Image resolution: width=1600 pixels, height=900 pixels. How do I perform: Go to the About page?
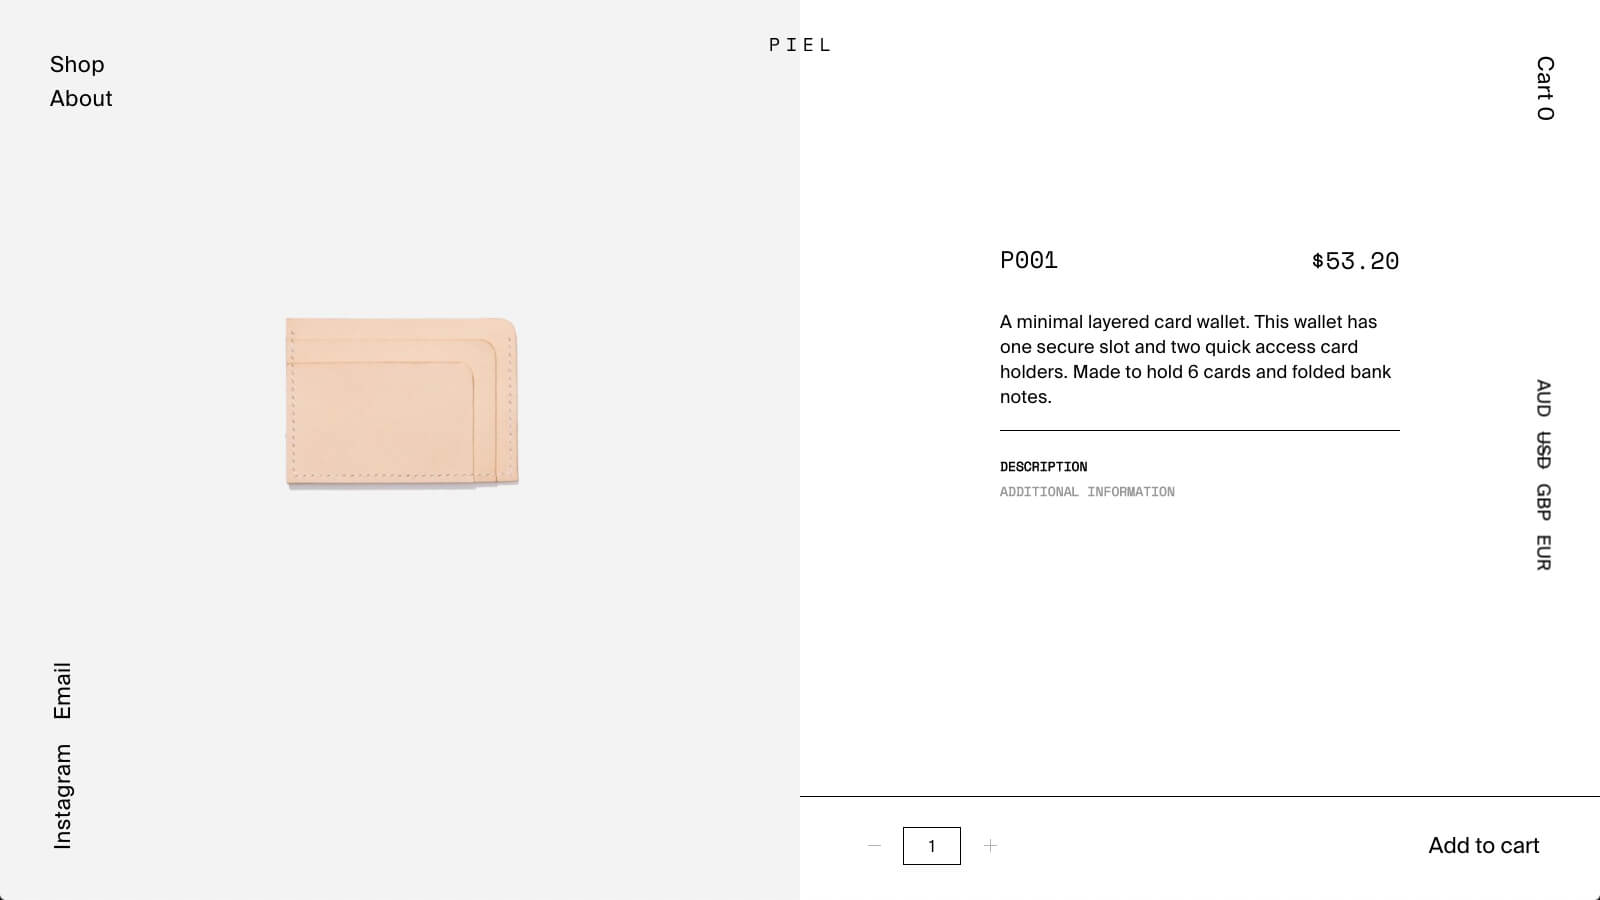(x=81, y=98)
